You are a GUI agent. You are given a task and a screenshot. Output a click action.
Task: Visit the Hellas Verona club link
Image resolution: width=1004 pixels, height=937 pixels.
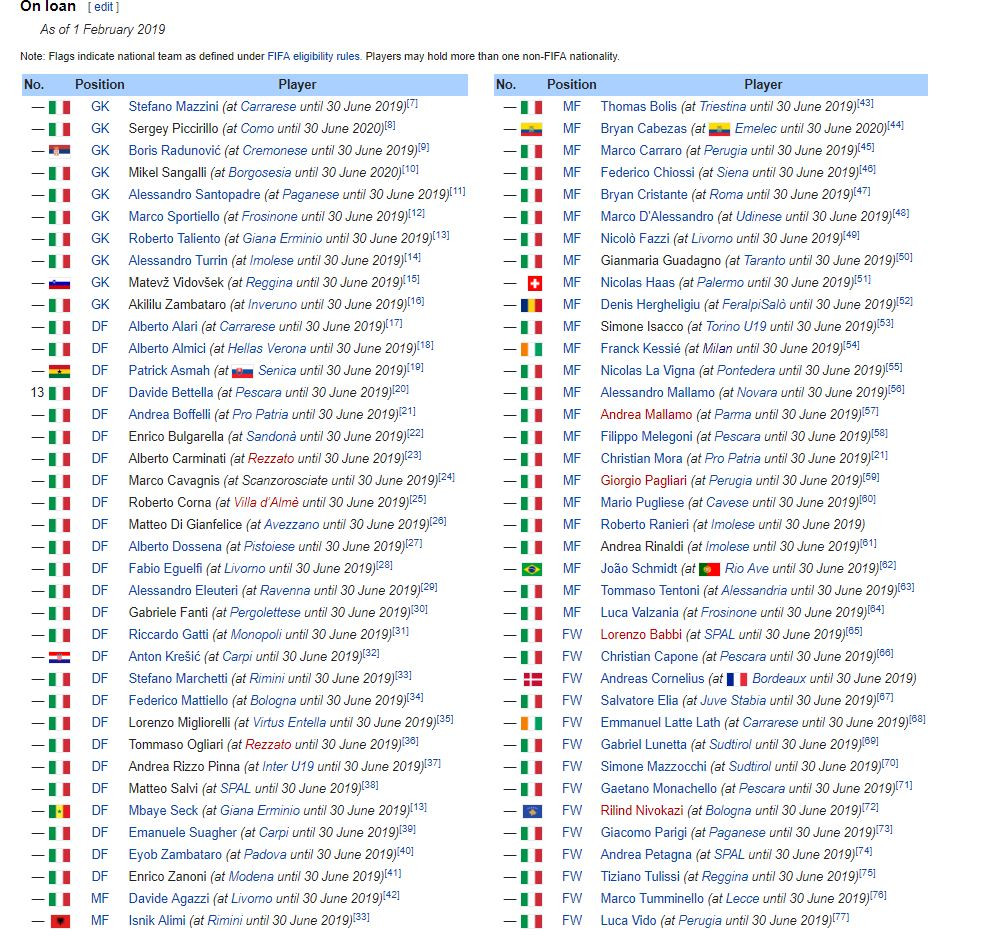point(266,348)
